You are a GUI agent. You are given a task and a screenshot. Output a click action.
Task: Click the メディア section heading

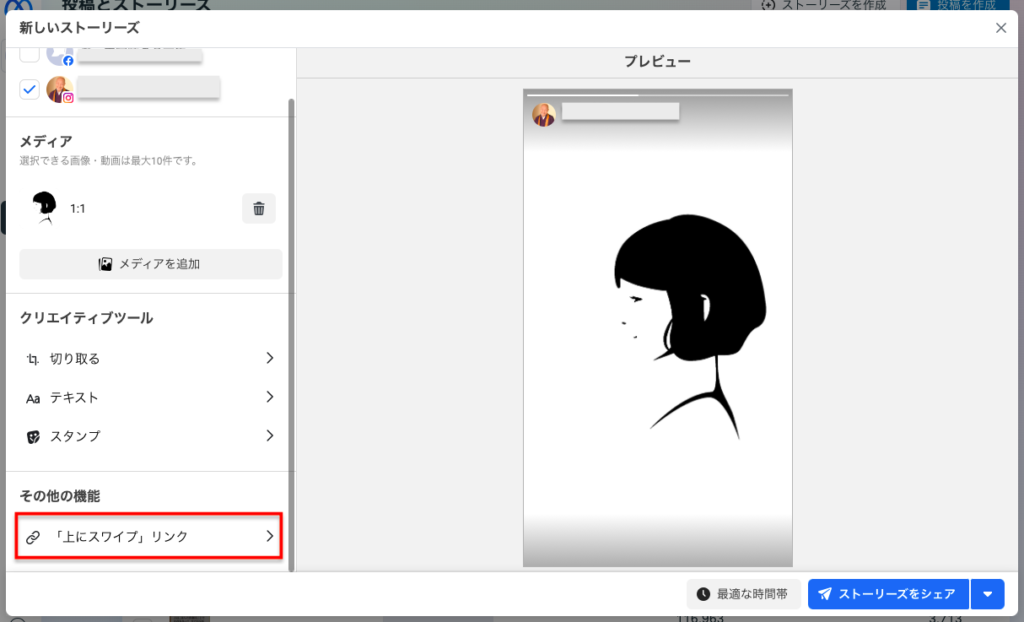click(46, 142)
